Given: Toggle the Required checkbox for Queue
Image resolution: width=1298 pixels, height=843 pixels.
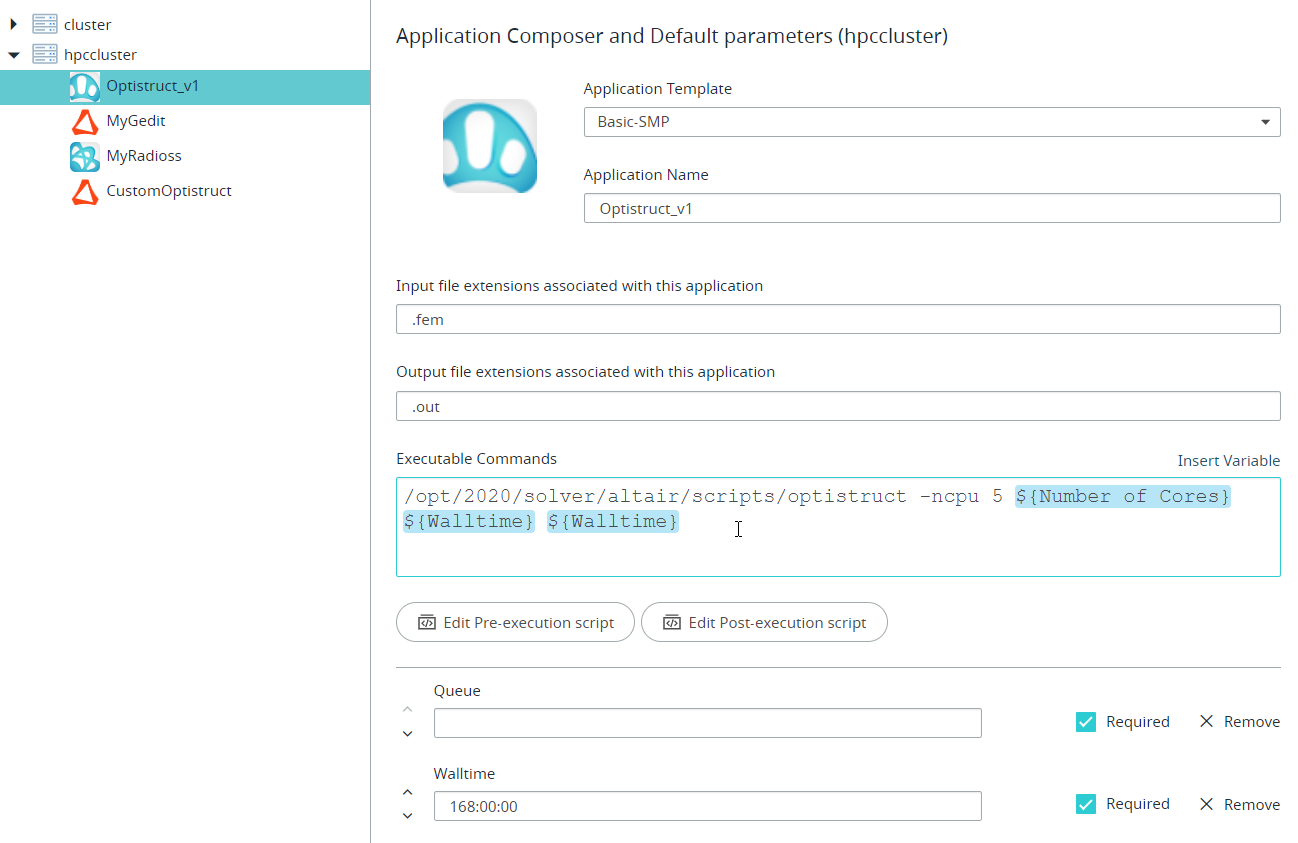Looking at the screenshot, I should click(1086, 722).
